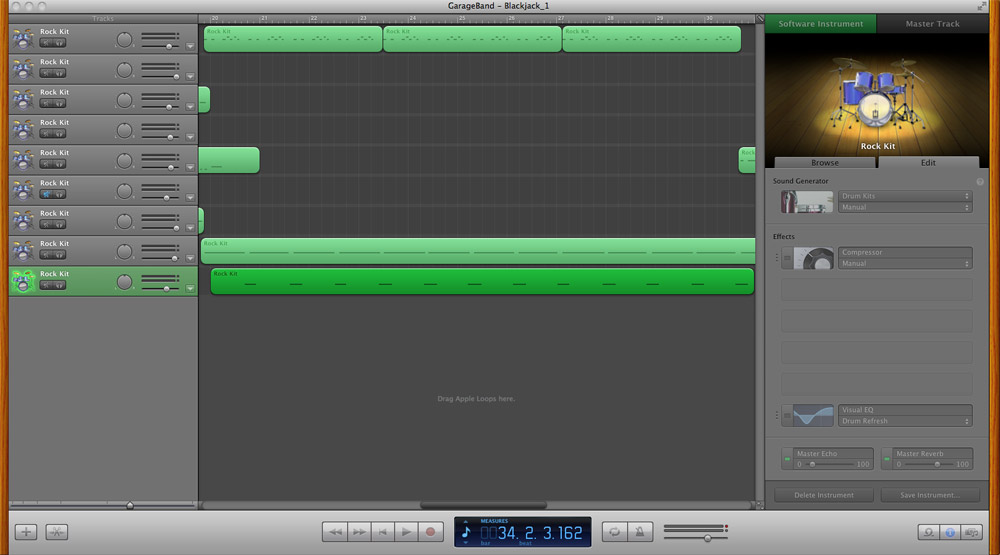
Task: Click the add new track plus button
Action: [x=26, y=531]
